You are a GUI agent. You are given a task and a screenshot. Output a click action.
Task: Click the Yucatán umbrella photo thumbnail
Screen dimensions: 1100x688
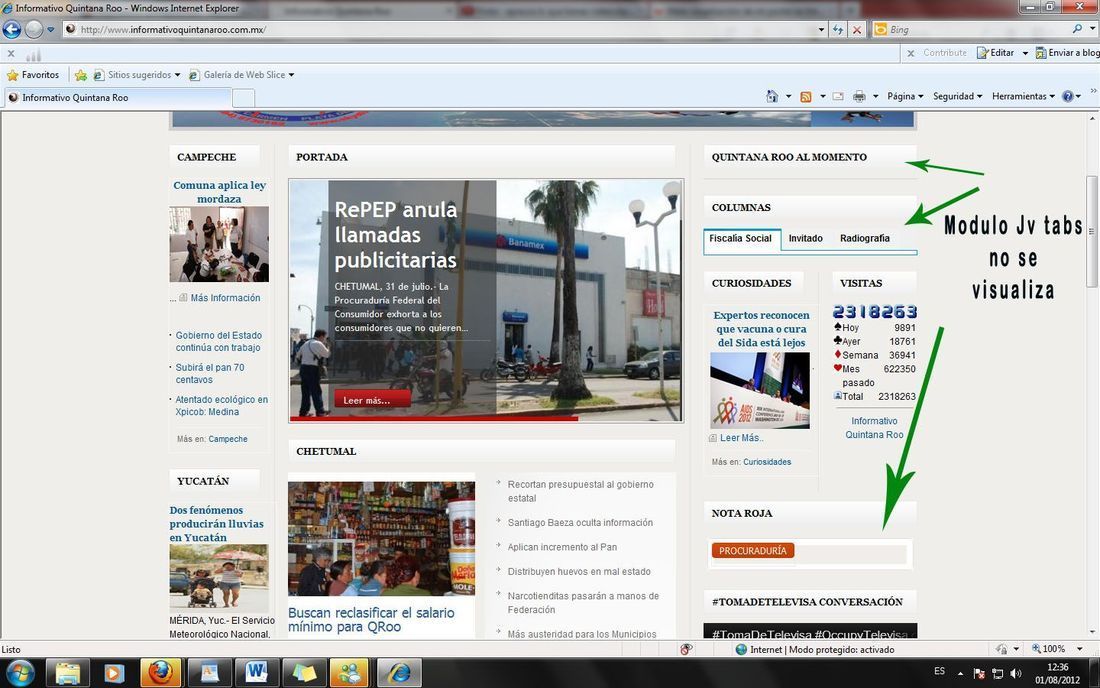[219, 577]
